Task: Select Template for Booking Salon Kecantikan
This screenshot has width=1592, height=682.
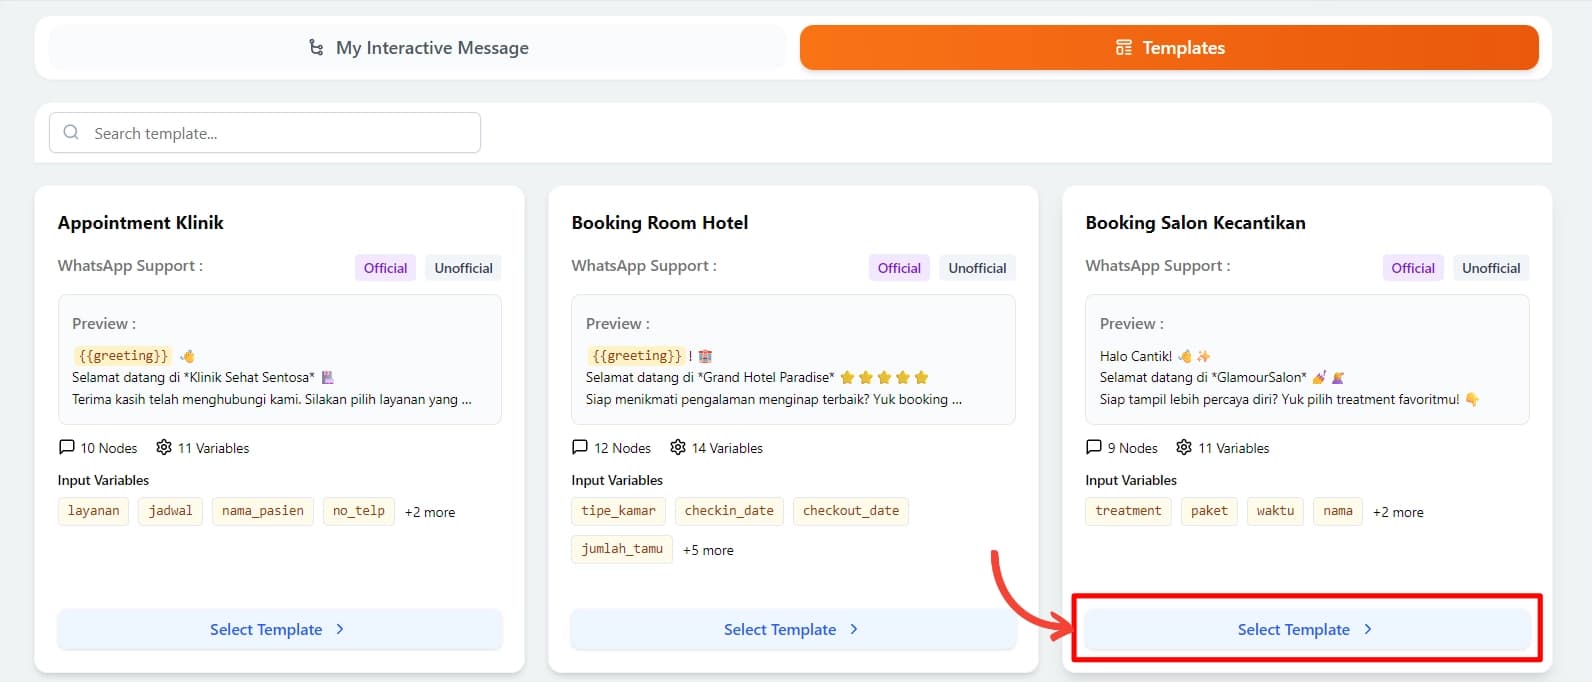Action: tap(1306, 629)
